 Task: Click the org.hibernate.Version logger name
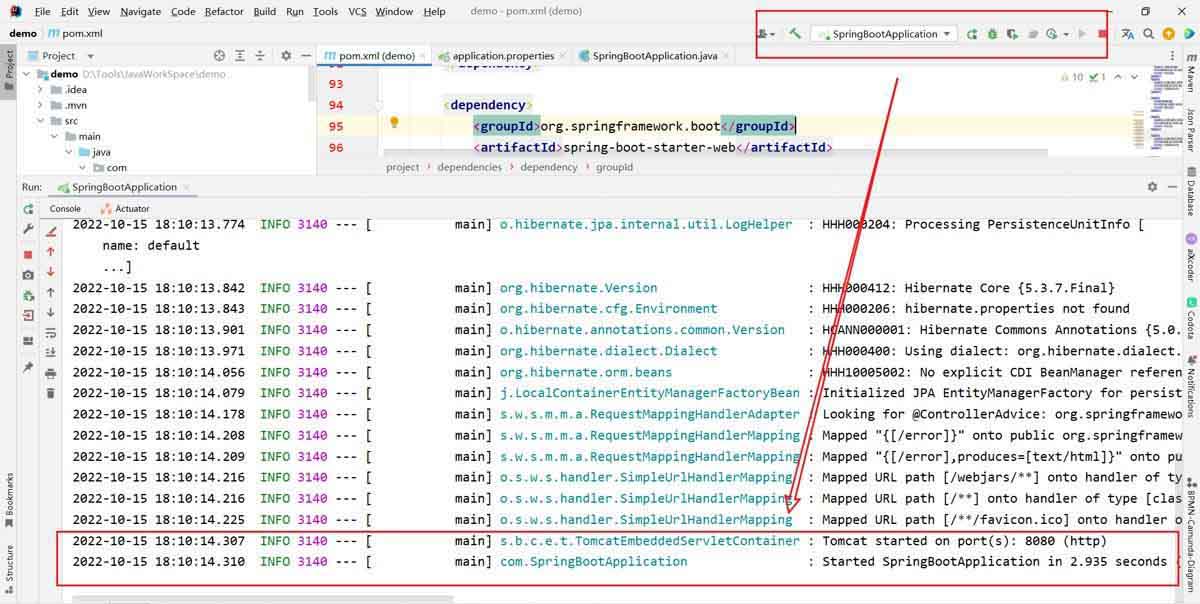pyautogui.click(x=579, y=288)
